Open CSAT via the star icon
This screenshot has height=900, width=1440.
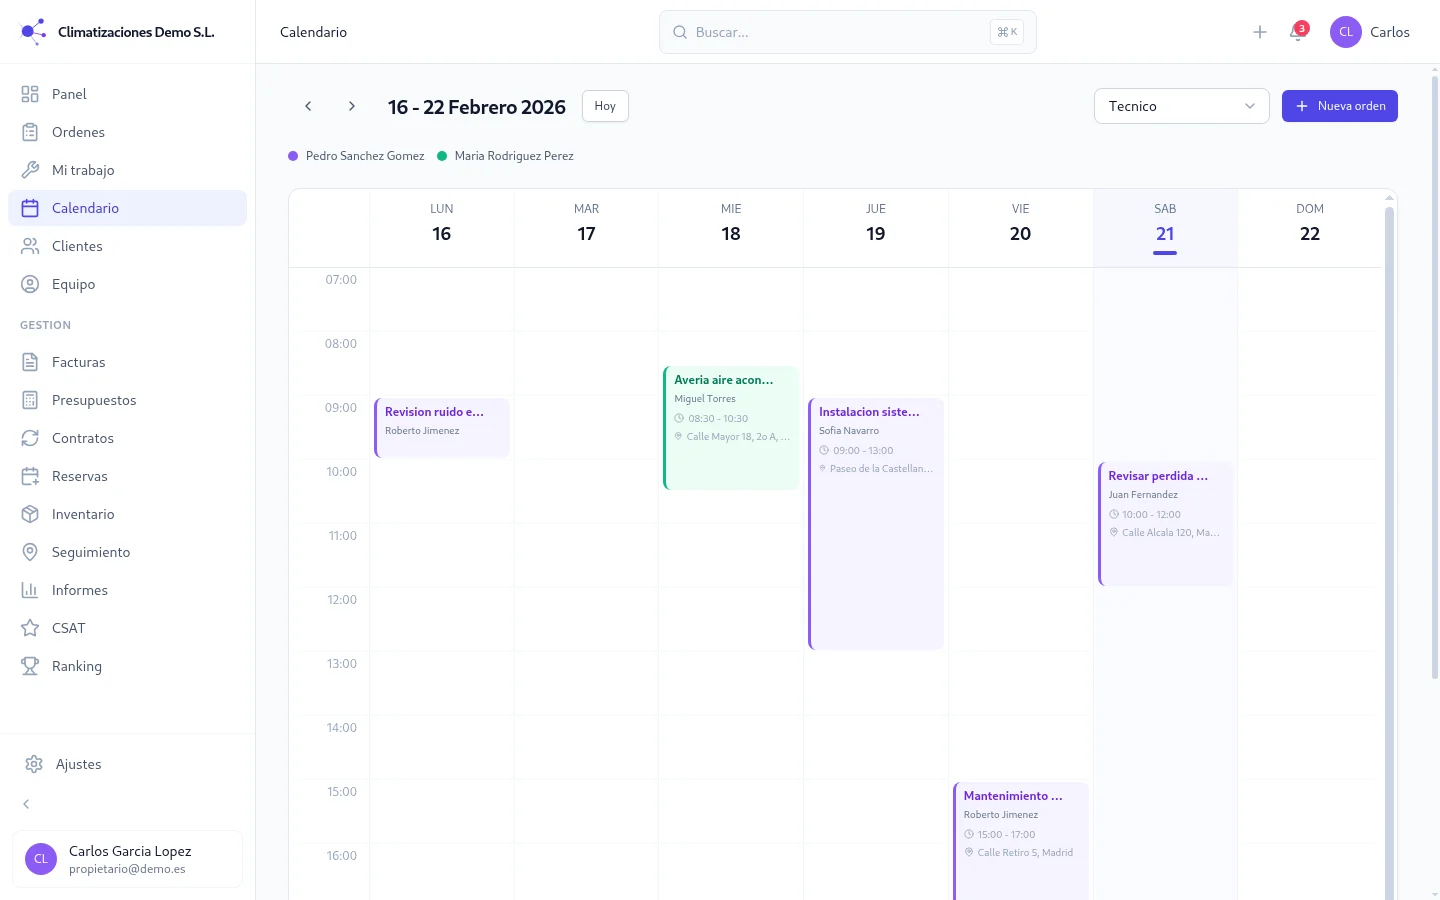tap(32, 627)
